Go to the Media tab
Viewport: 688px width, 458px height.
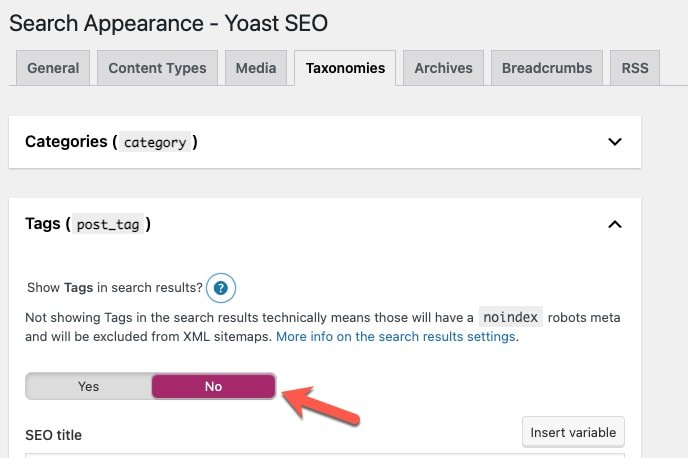pos(256,68)
